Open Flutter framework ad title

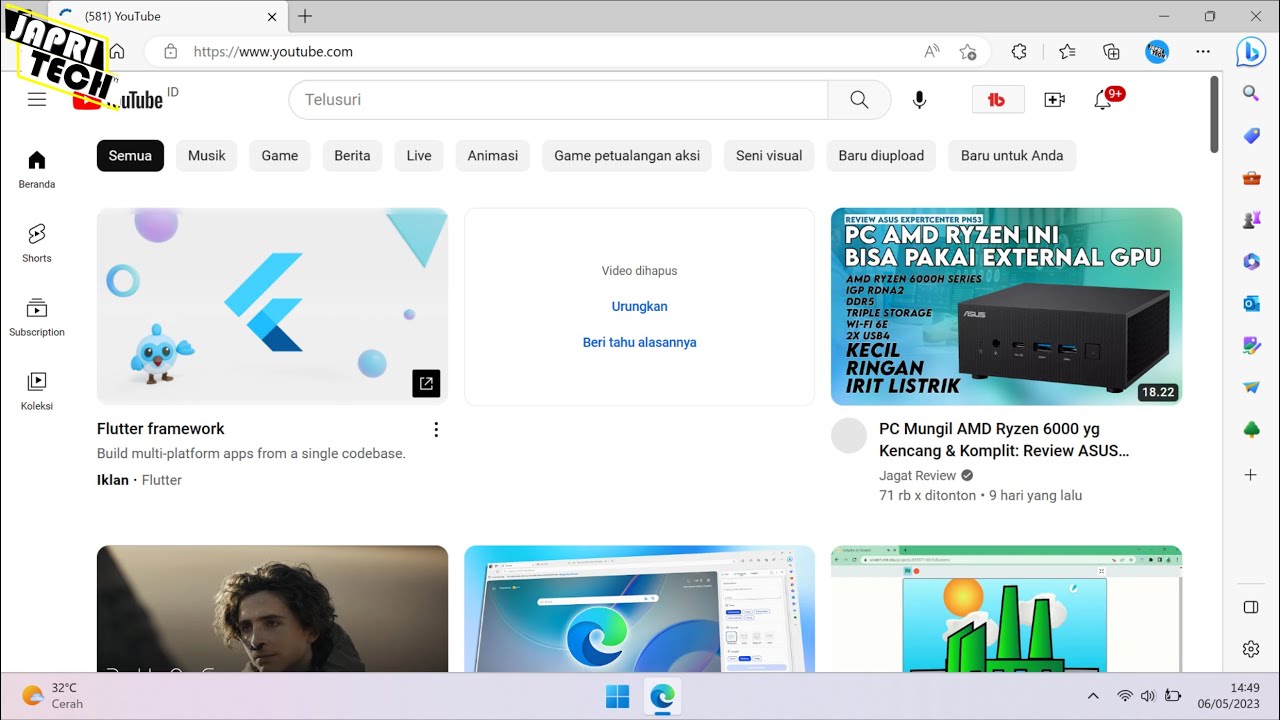pyautogui.click(x=161, y=429)
